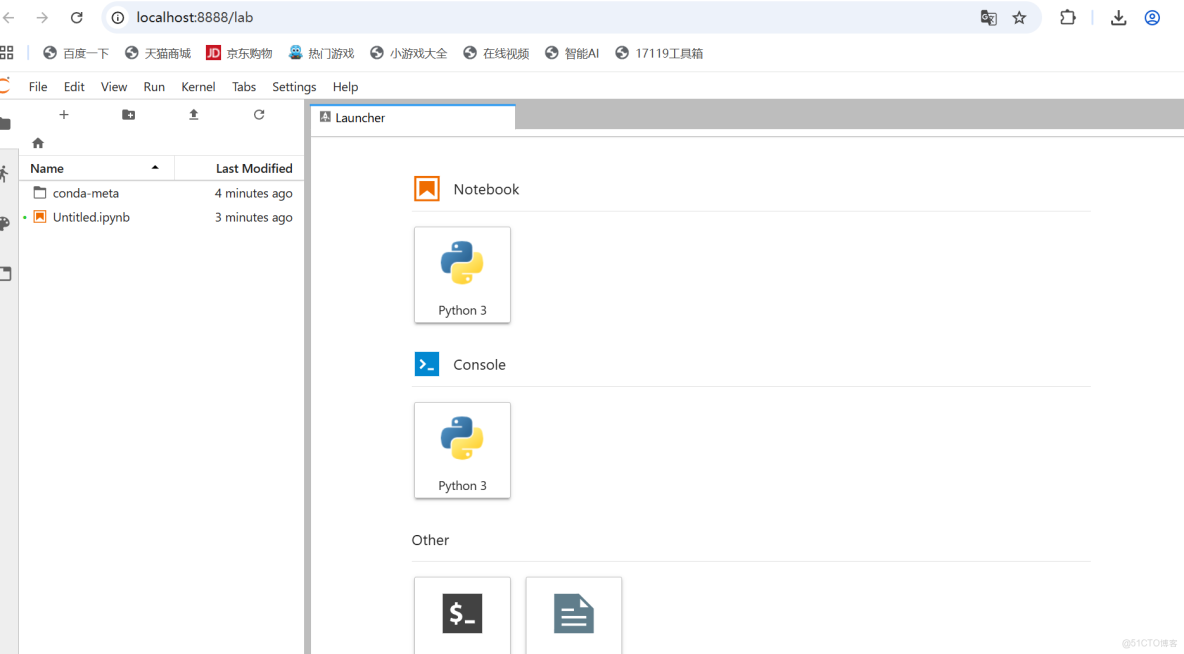The image size is (1184, 654).
Task: Click the orange Notebook section icon
Action: click(x=427, y=189)
